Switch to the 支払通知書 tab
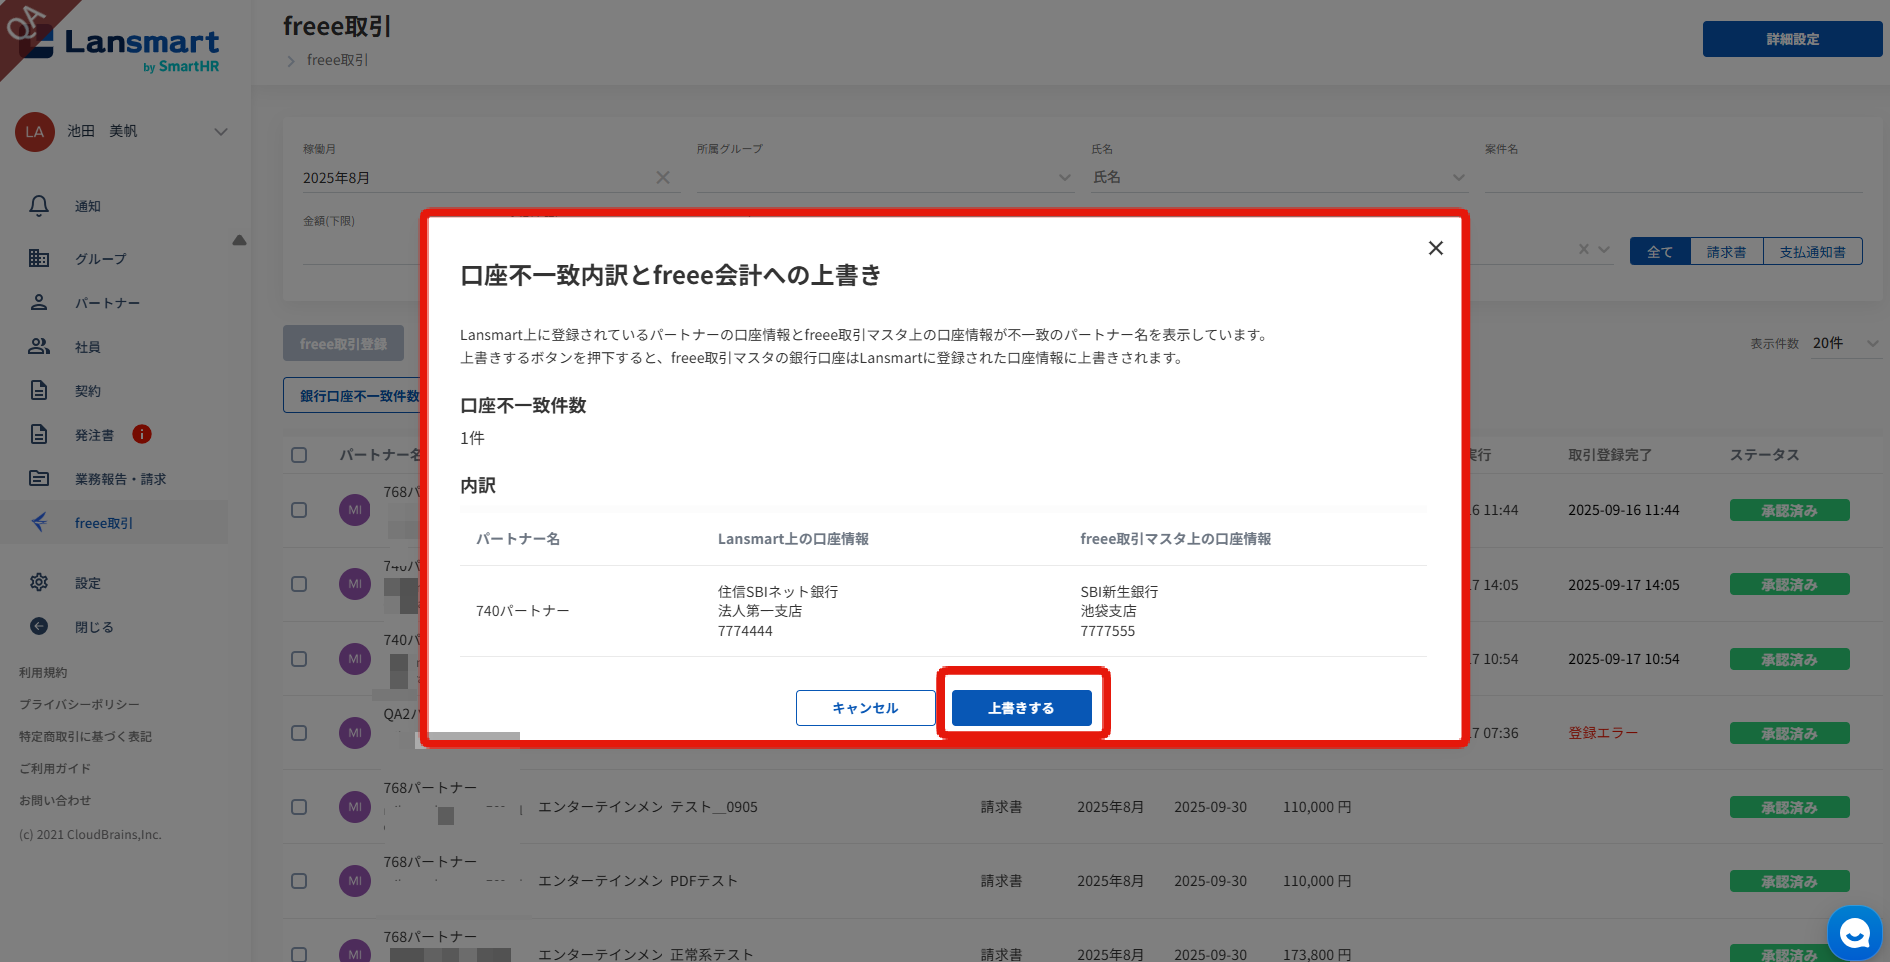Viewport: 1890px width, 962px height. (1812, 252)
